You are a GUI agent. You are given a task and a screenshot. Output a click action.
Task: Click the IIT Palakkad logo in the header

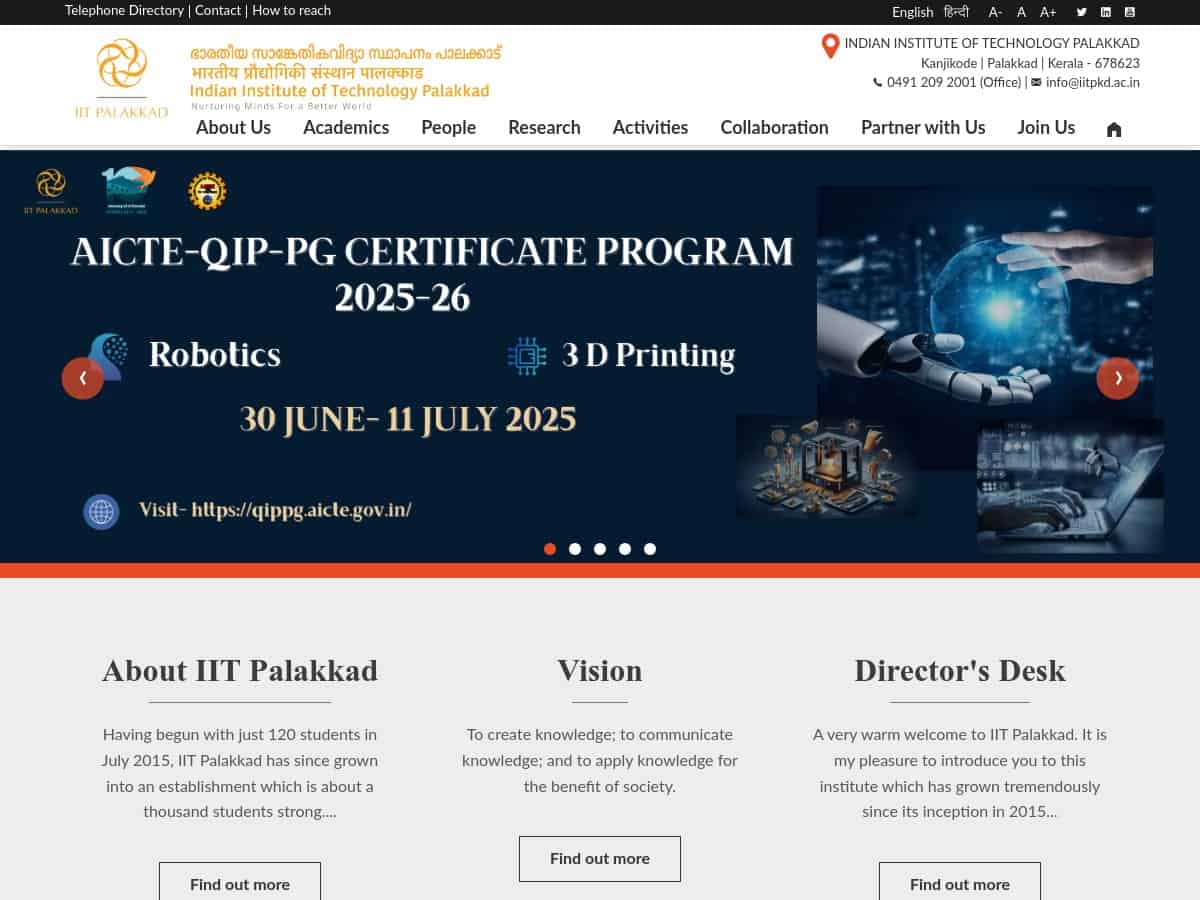121,78
